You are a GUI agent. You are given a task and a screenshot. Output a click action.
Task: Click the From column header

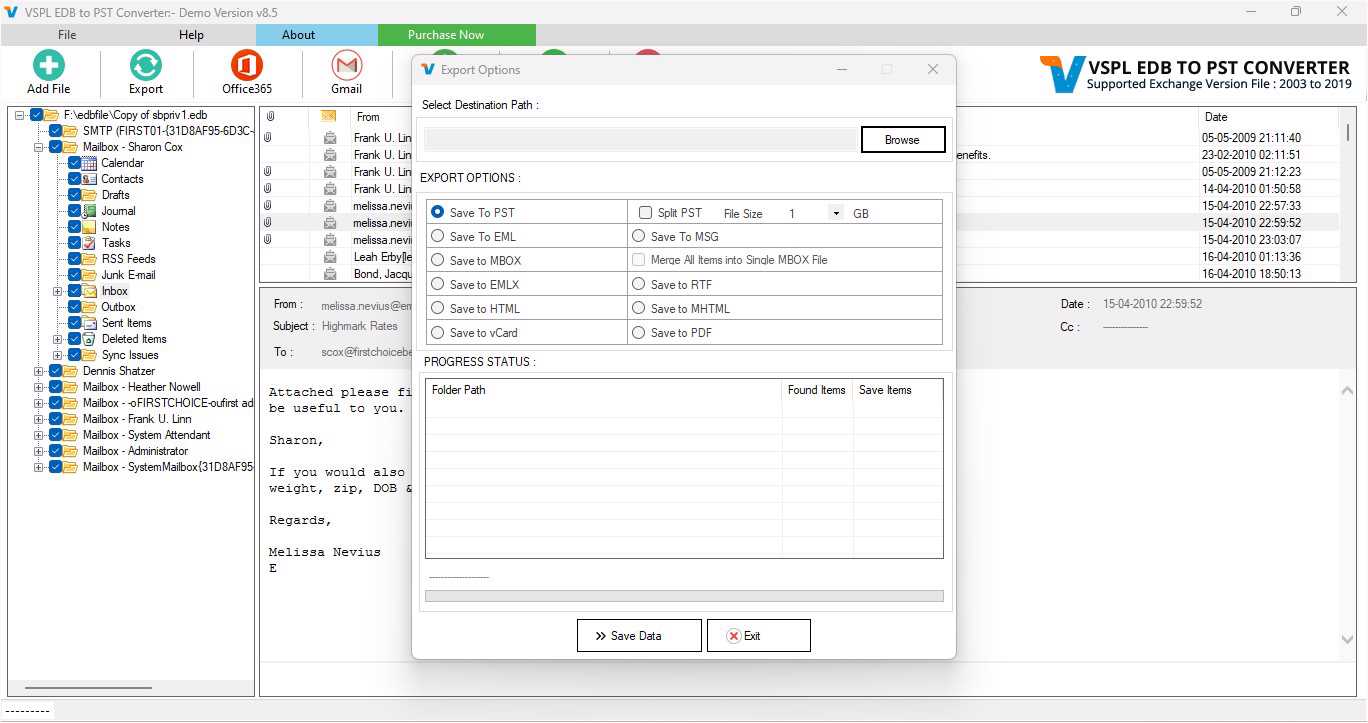pyautogui.click(x=368, y=117)
